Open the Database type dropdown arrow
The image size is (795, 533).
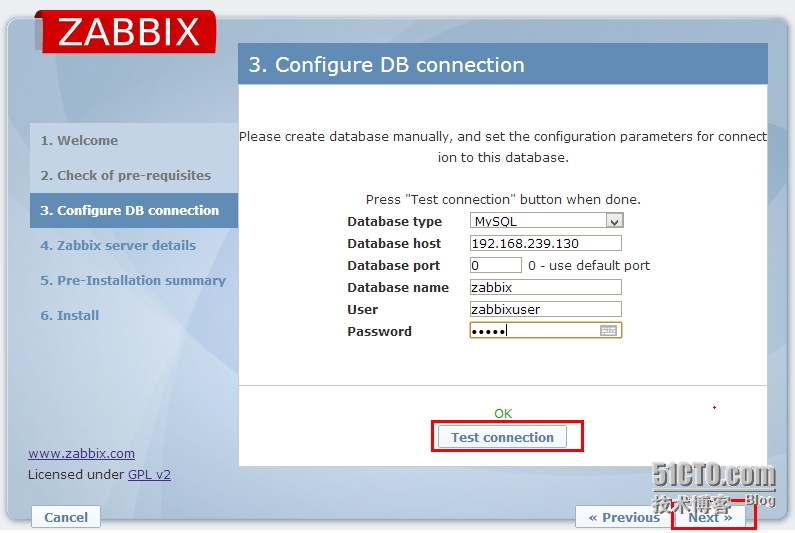(x=615, y=221)
